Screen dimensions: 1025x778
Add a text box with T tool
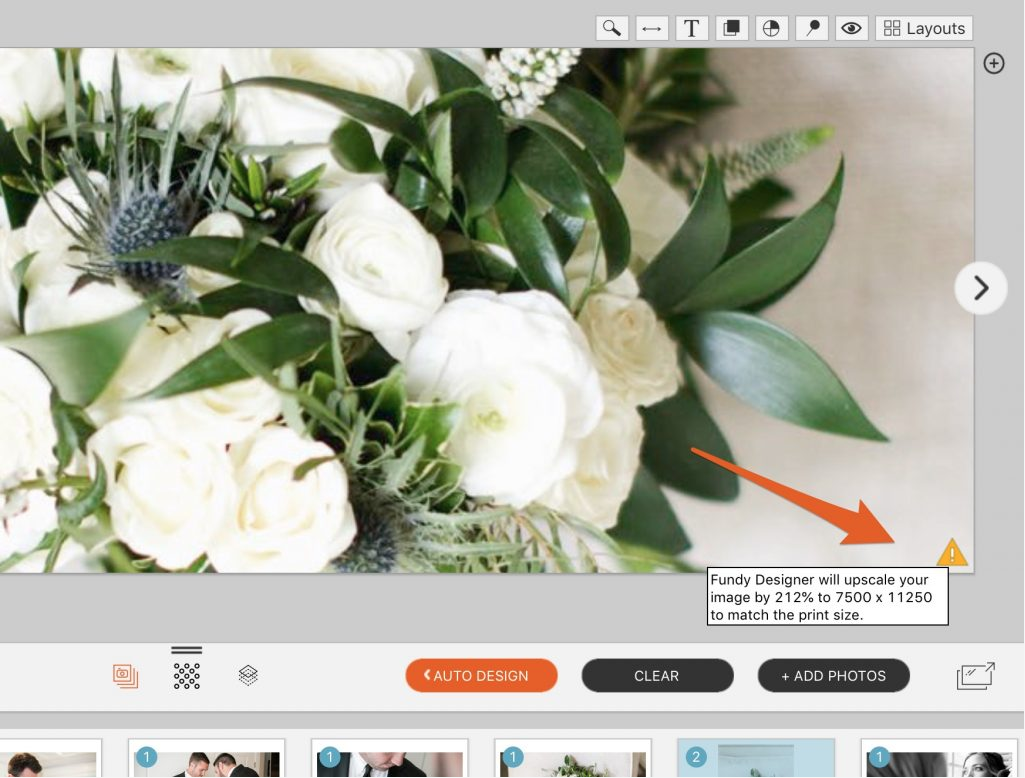tap(692, 28)
